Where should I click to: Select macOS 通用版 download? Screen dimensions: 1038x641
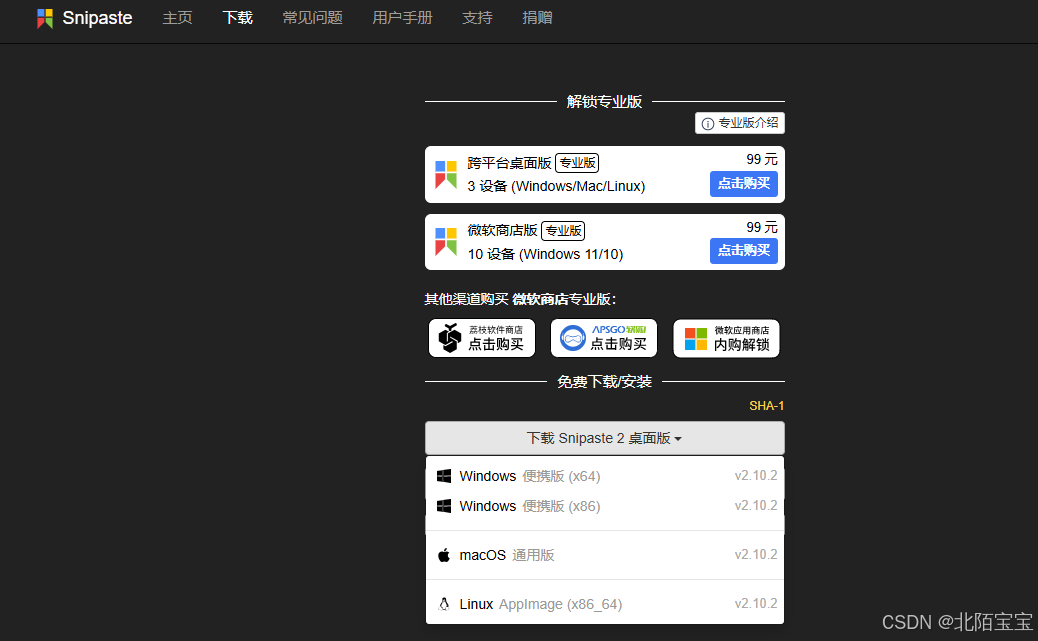click(x=604, y=555)
